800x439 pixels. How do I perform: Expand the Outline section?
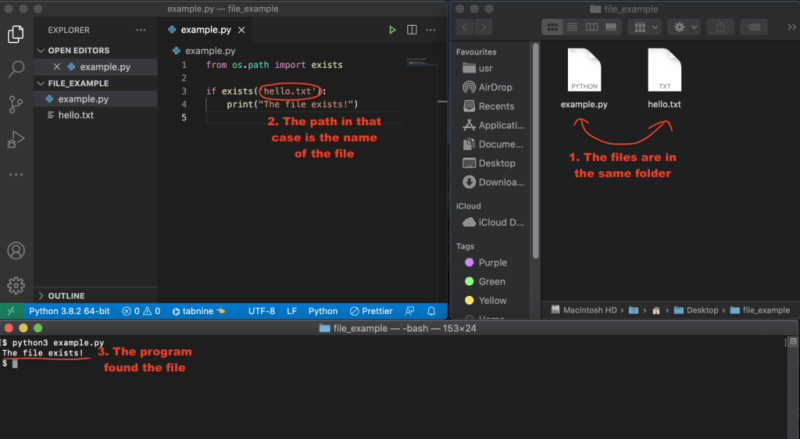click(x=96, y=296)
